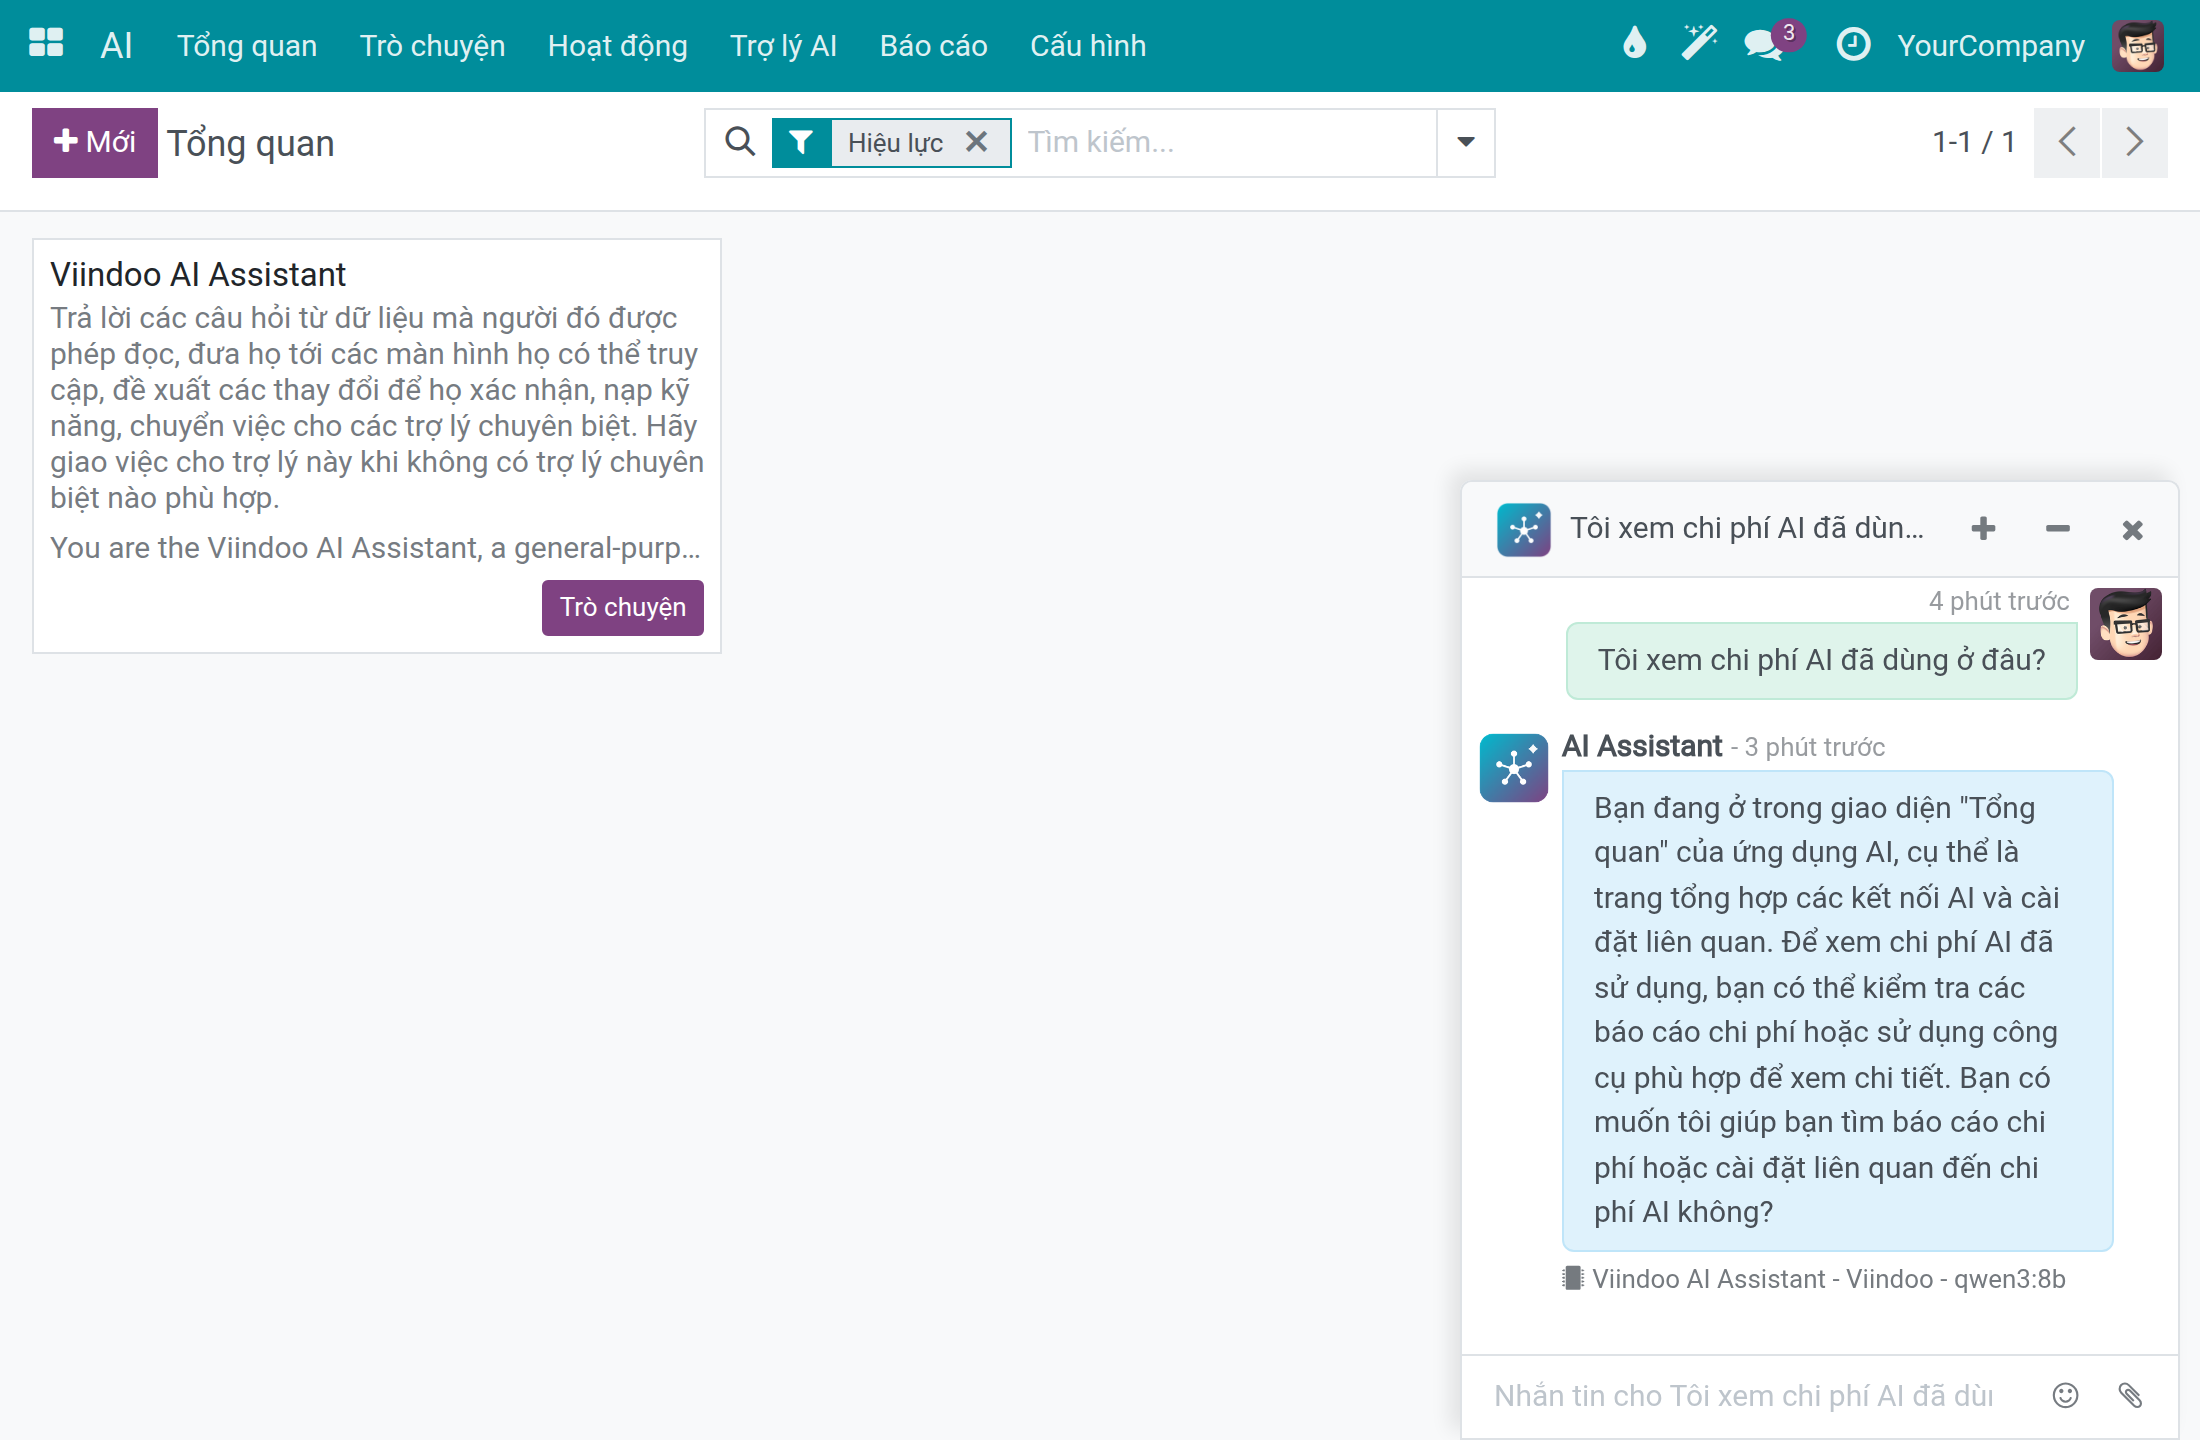The height and width of the screenshot is (1440, 2200).
Task: Start new conversation with plus in chat window
Action: [1983, 529]
